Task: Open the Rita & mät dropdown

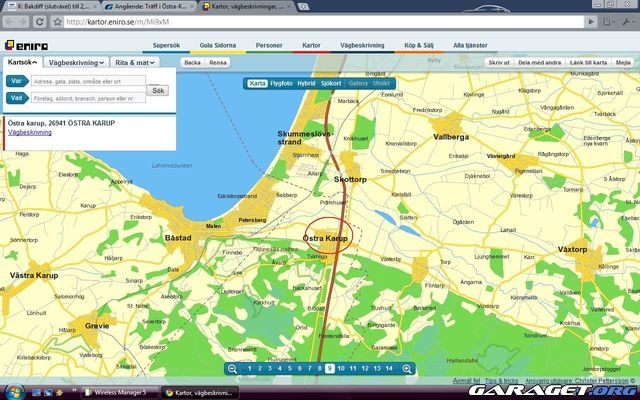Action: [134, 62]
